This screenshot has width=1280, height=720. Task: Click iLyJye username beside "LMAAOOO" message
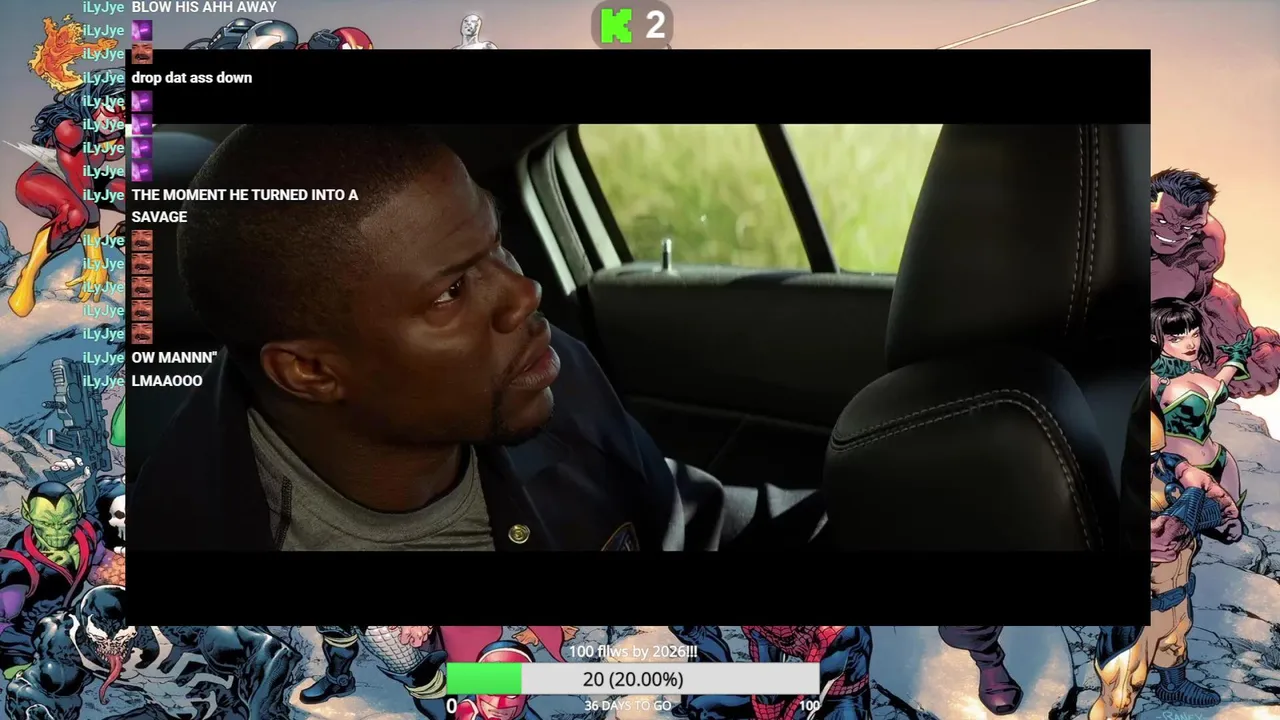point(104,381)
